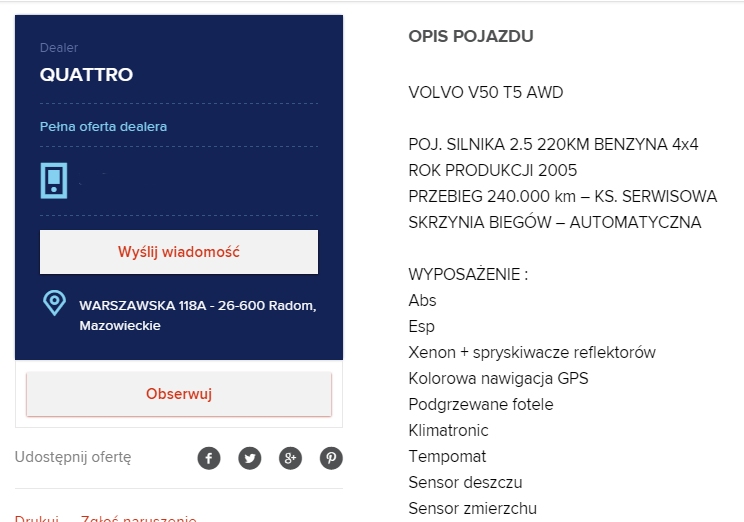Image resolution: width=744 pixels, height=522 pixels.
Task: Click the Tempomat entry
Action: 447,457
